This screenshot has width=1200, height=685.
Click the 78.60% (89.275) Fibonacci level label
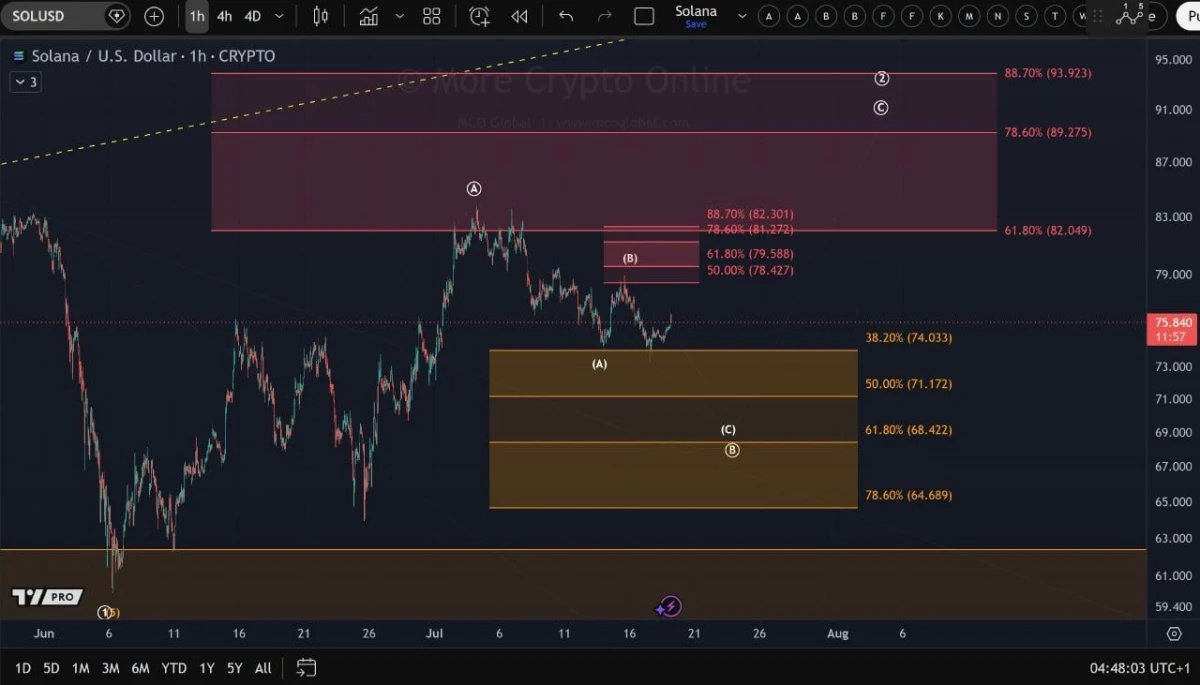(1048, 132)
